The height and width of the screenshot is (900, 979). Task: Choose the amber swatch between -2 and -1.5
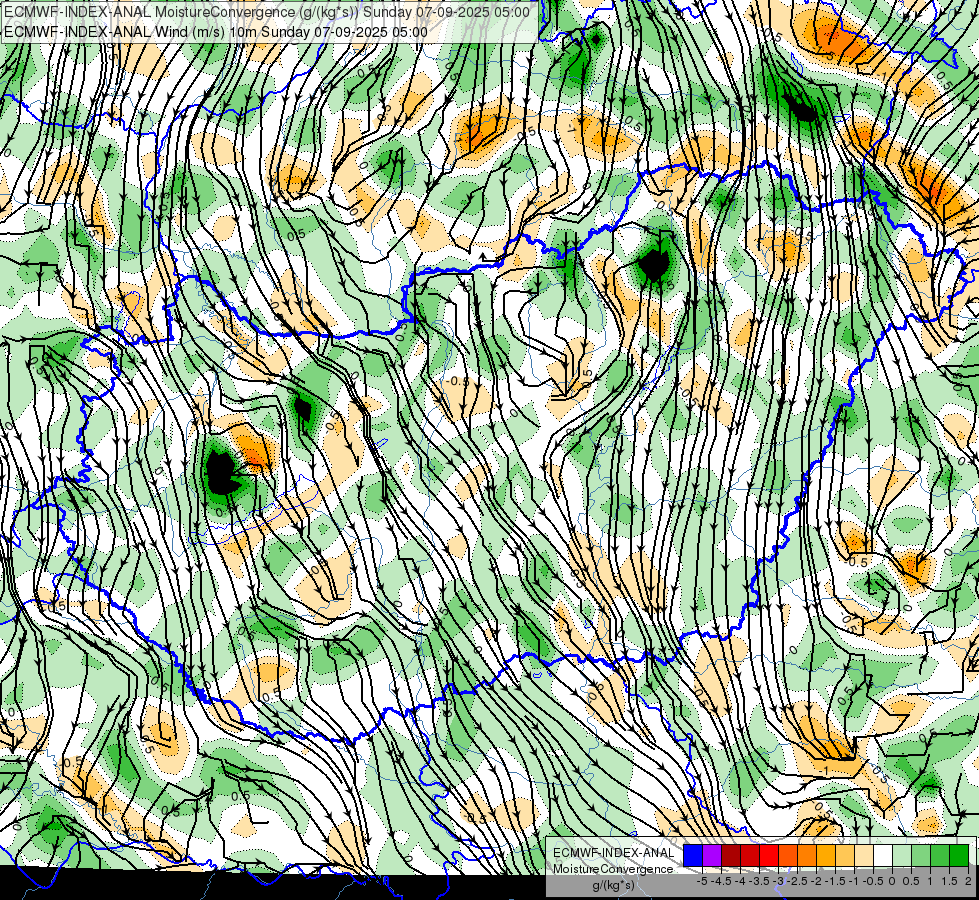point(825,856)
